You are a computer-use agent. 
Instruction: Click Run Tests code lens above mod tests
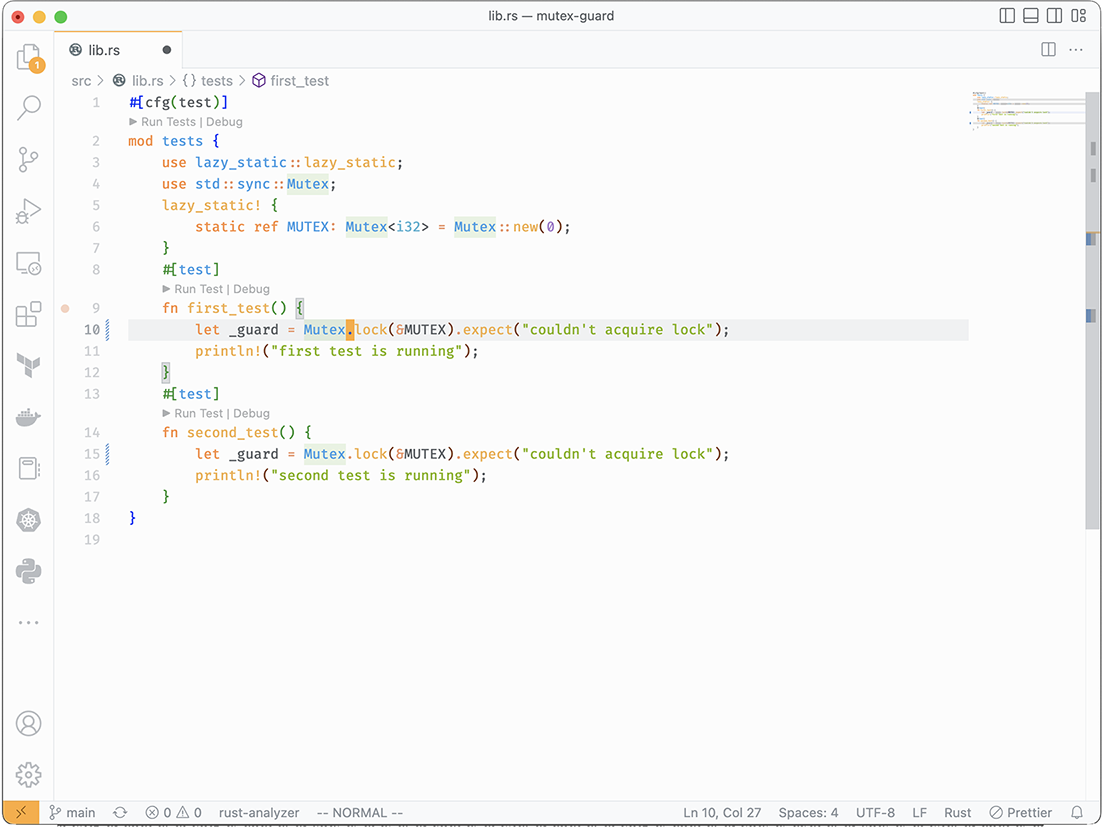pos(168,122)
